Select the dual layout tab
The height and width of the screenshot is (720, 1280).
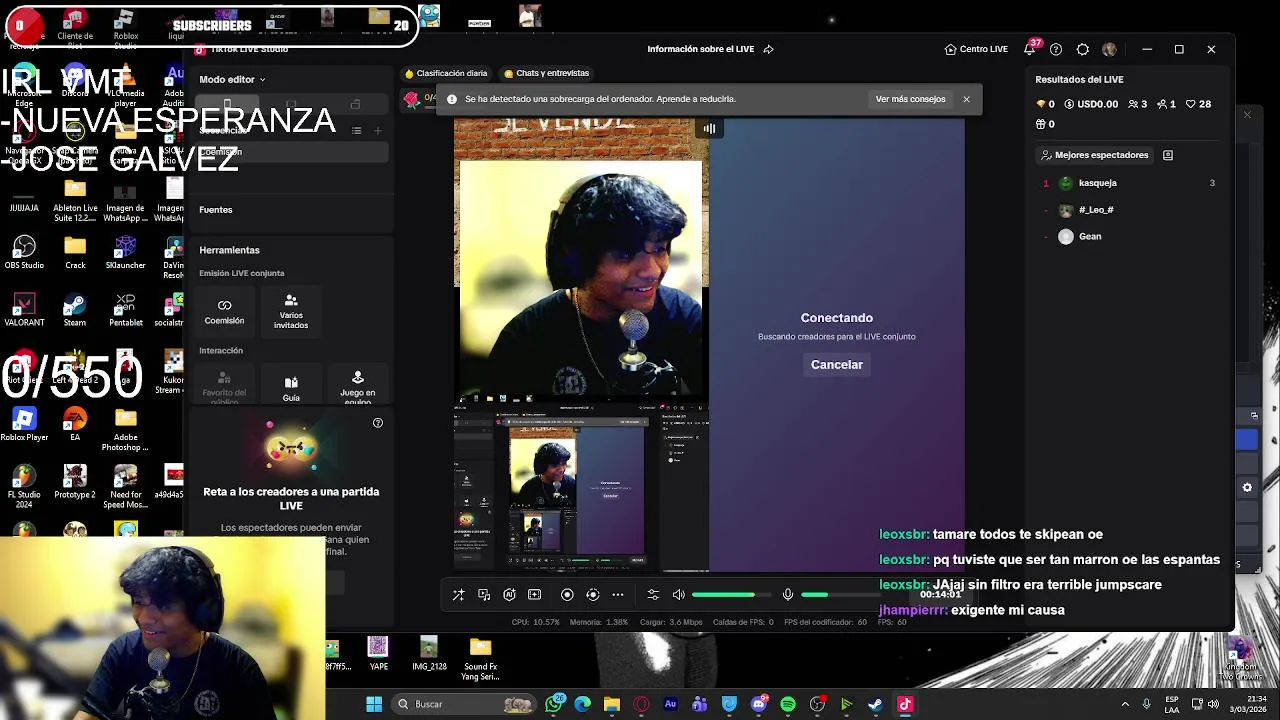pyautogui.click(x=355, y=104)
